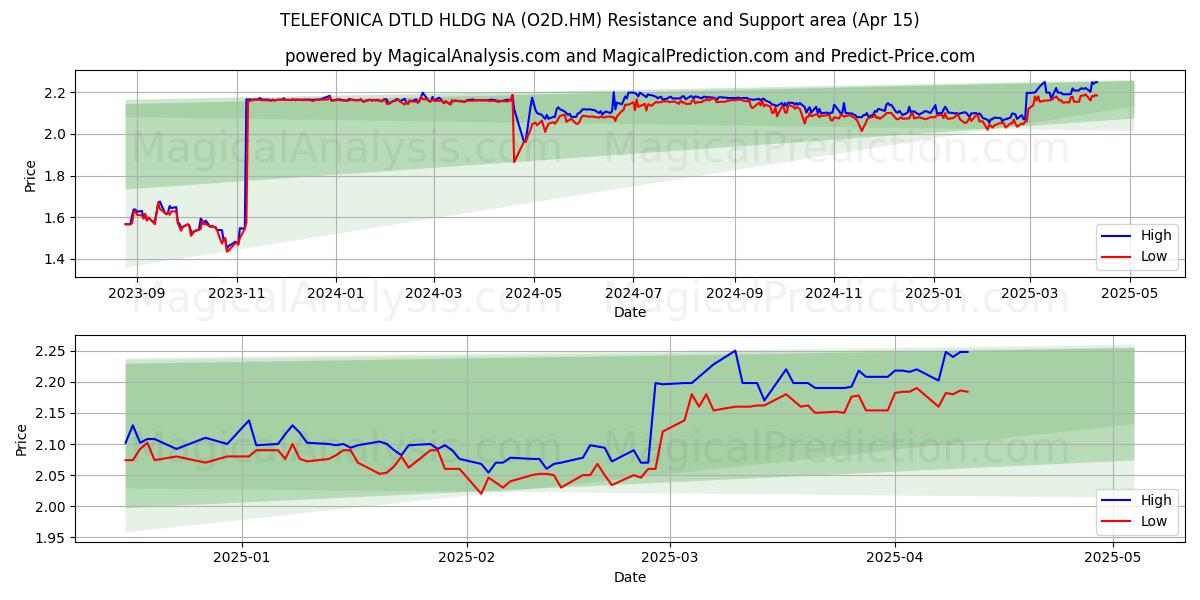
Task: Click the '1.6' price tick on upper chart
Action: [x=55, y=218]
